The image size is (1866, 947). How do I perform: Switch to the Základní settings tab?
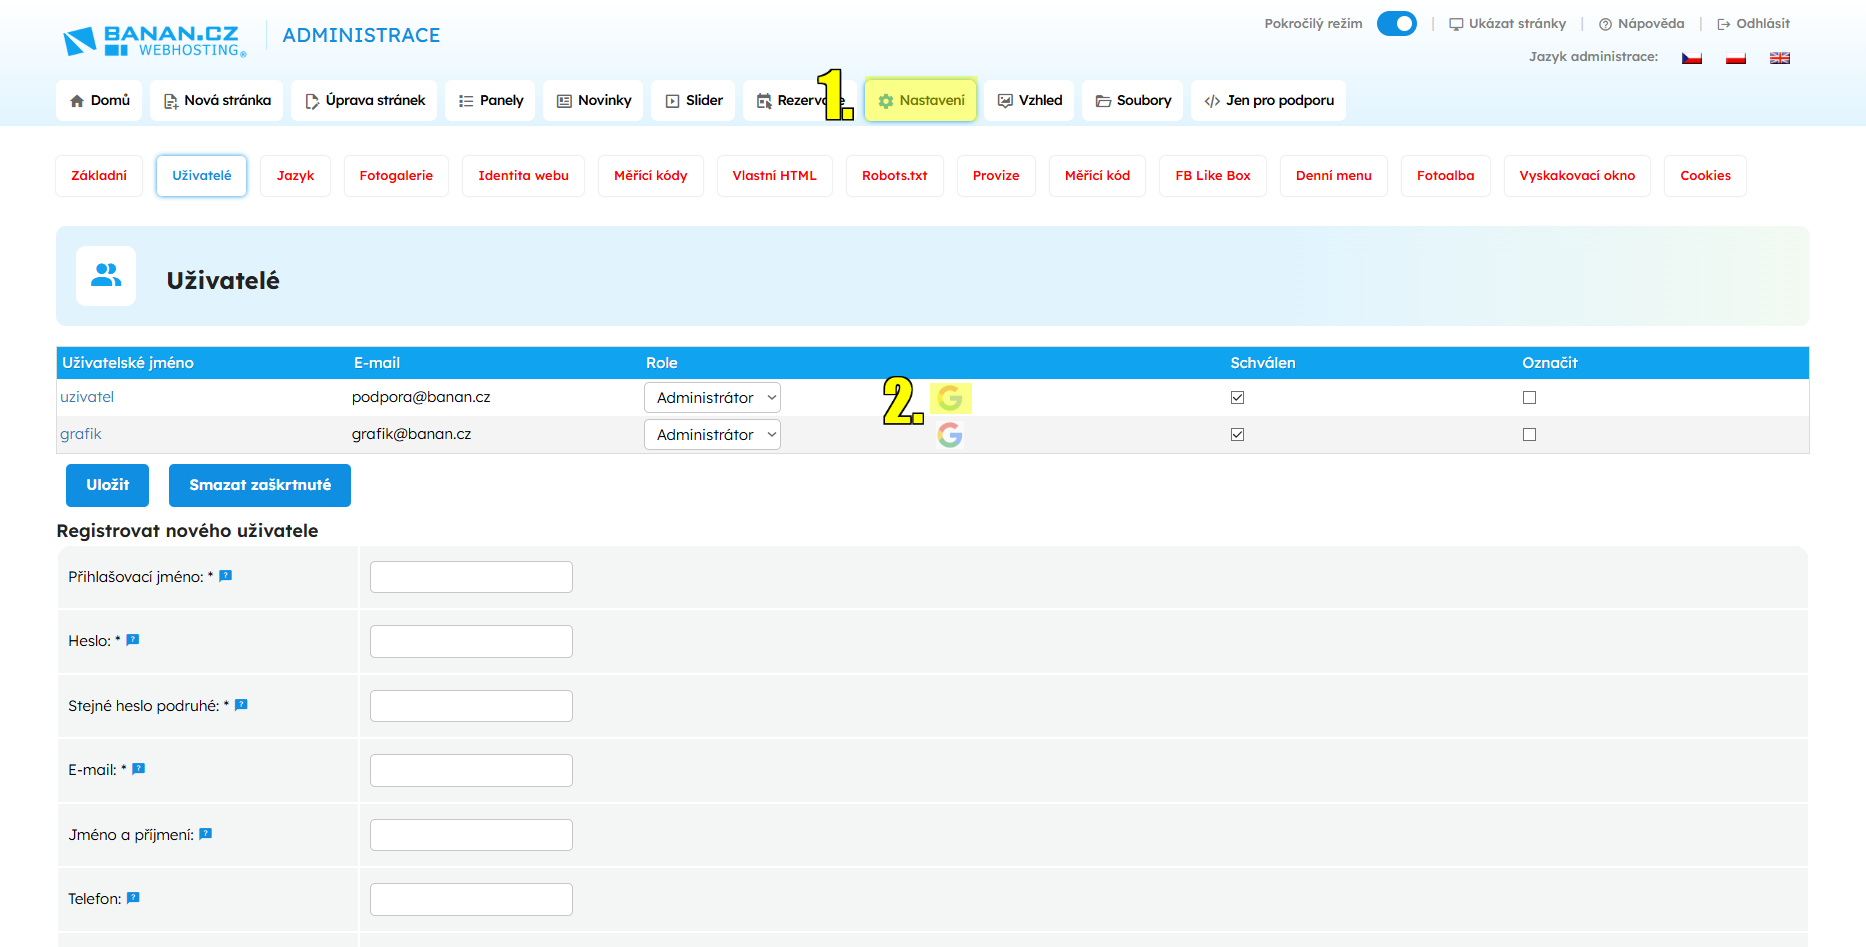coord(99,176)
